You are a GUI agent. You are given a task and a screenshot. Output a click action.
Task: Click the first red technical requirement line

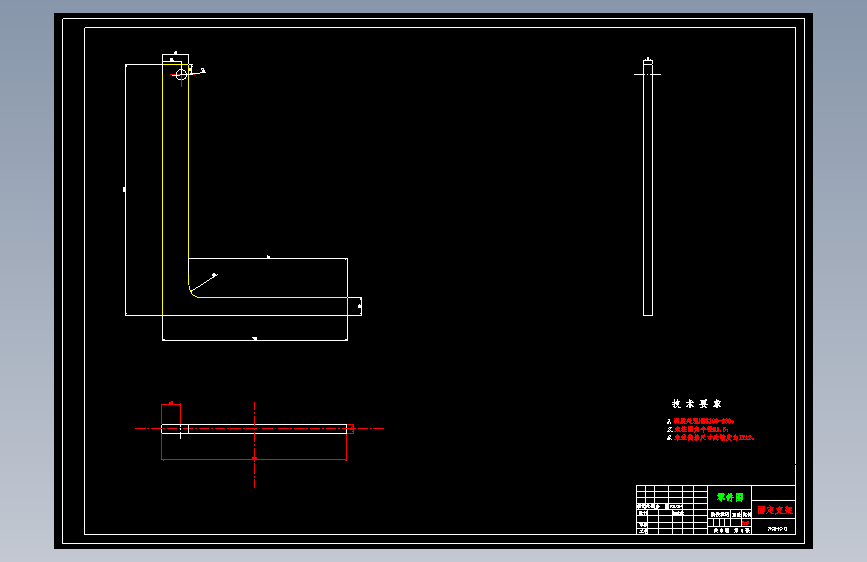[x=703, y=421]
